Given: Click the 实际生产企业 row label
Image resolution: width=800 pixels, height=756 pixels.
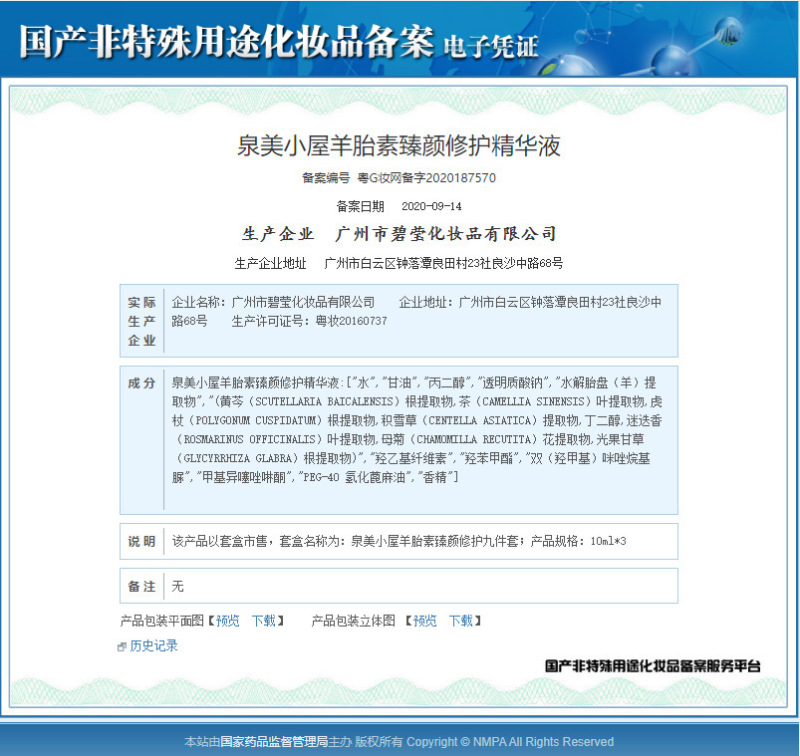Looking at the screenshot, I should point(142,321).
